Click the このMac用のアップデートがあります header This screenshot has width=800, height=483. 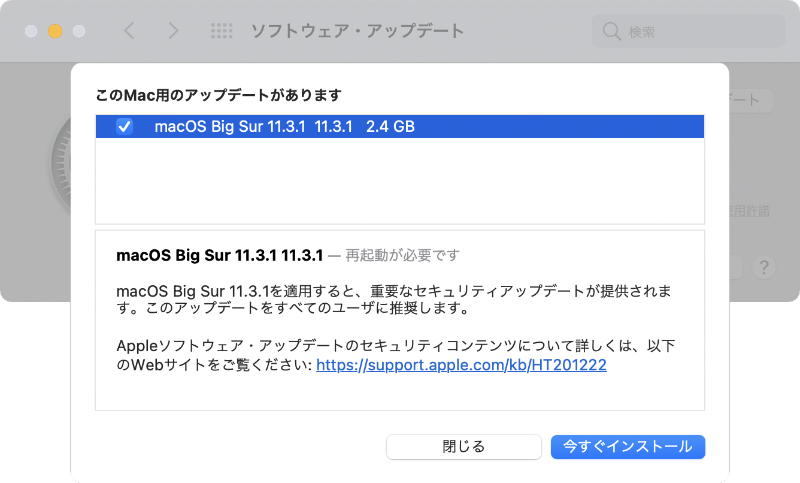pos(218,95)
